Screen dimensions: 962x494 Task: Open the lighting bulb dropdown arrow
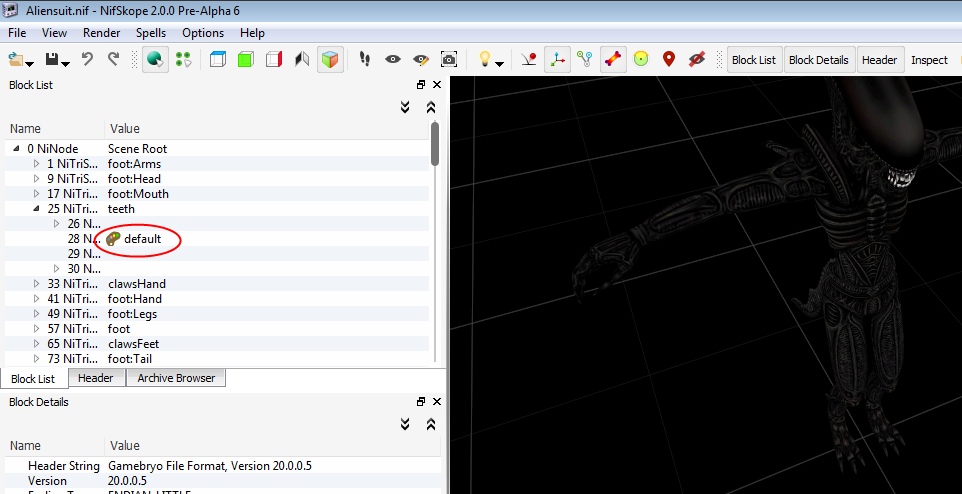tap(499, 63)
